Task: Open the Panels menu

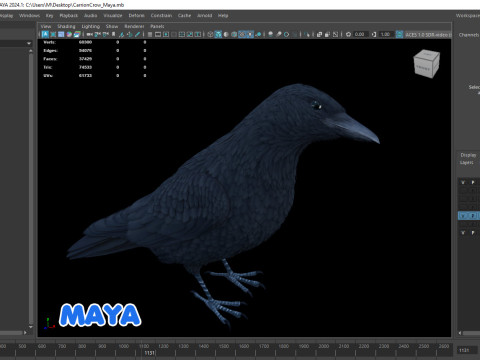Action: 157,26
